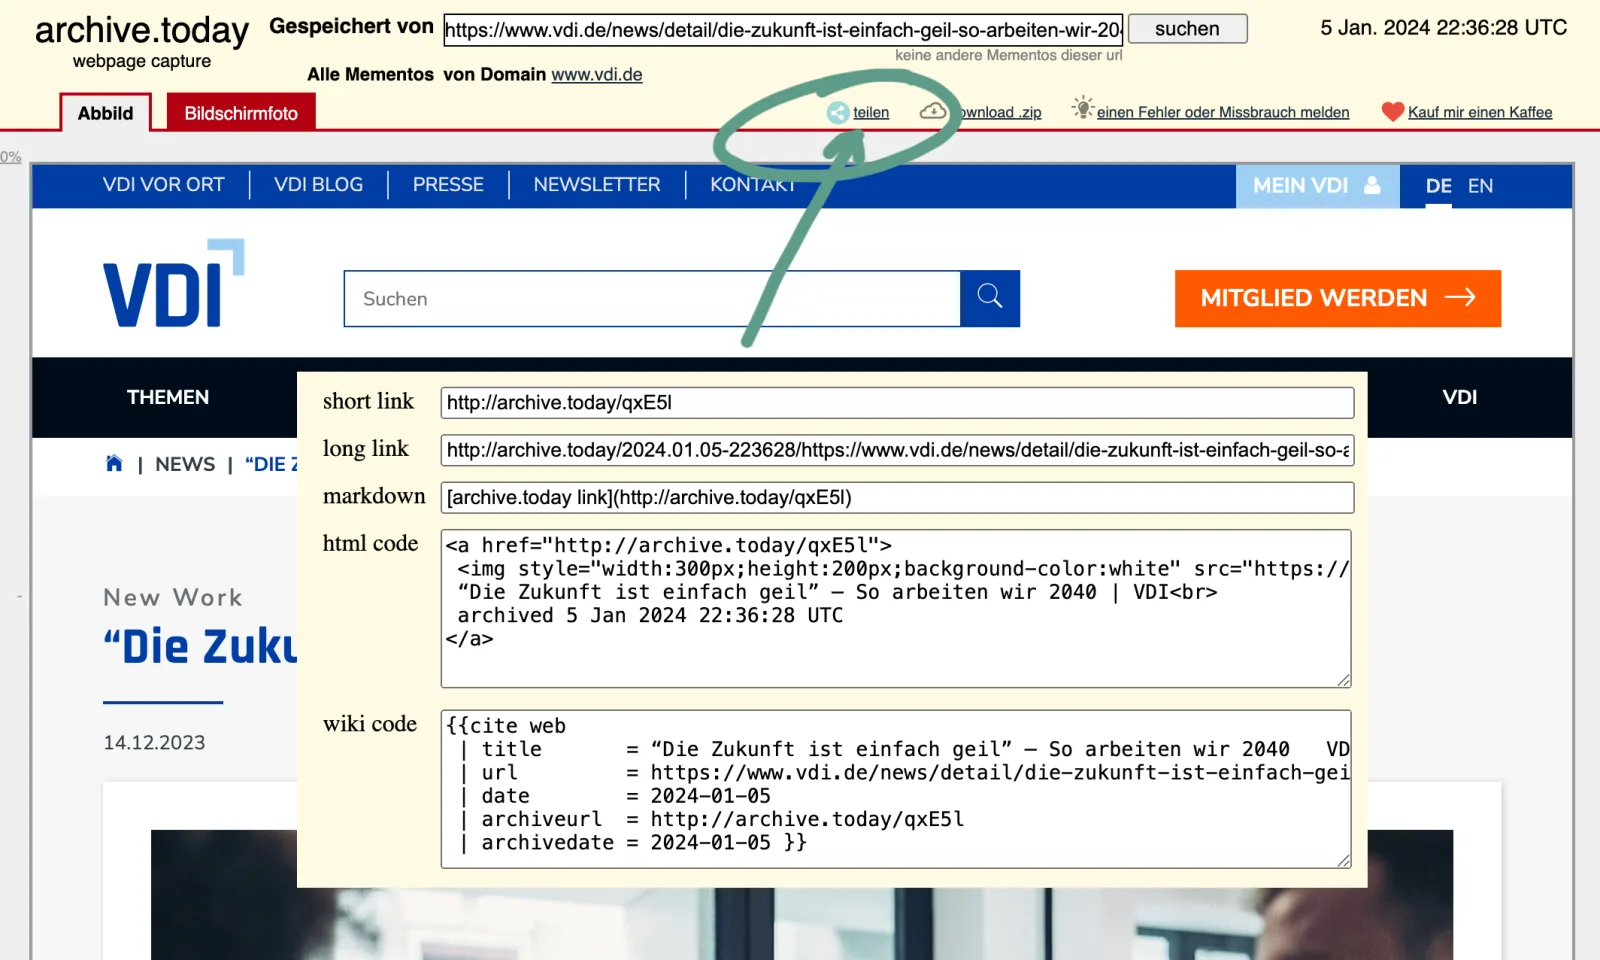Click the lightbulb report icon
1600x960 pixels.
click(x=1083, y=108)
